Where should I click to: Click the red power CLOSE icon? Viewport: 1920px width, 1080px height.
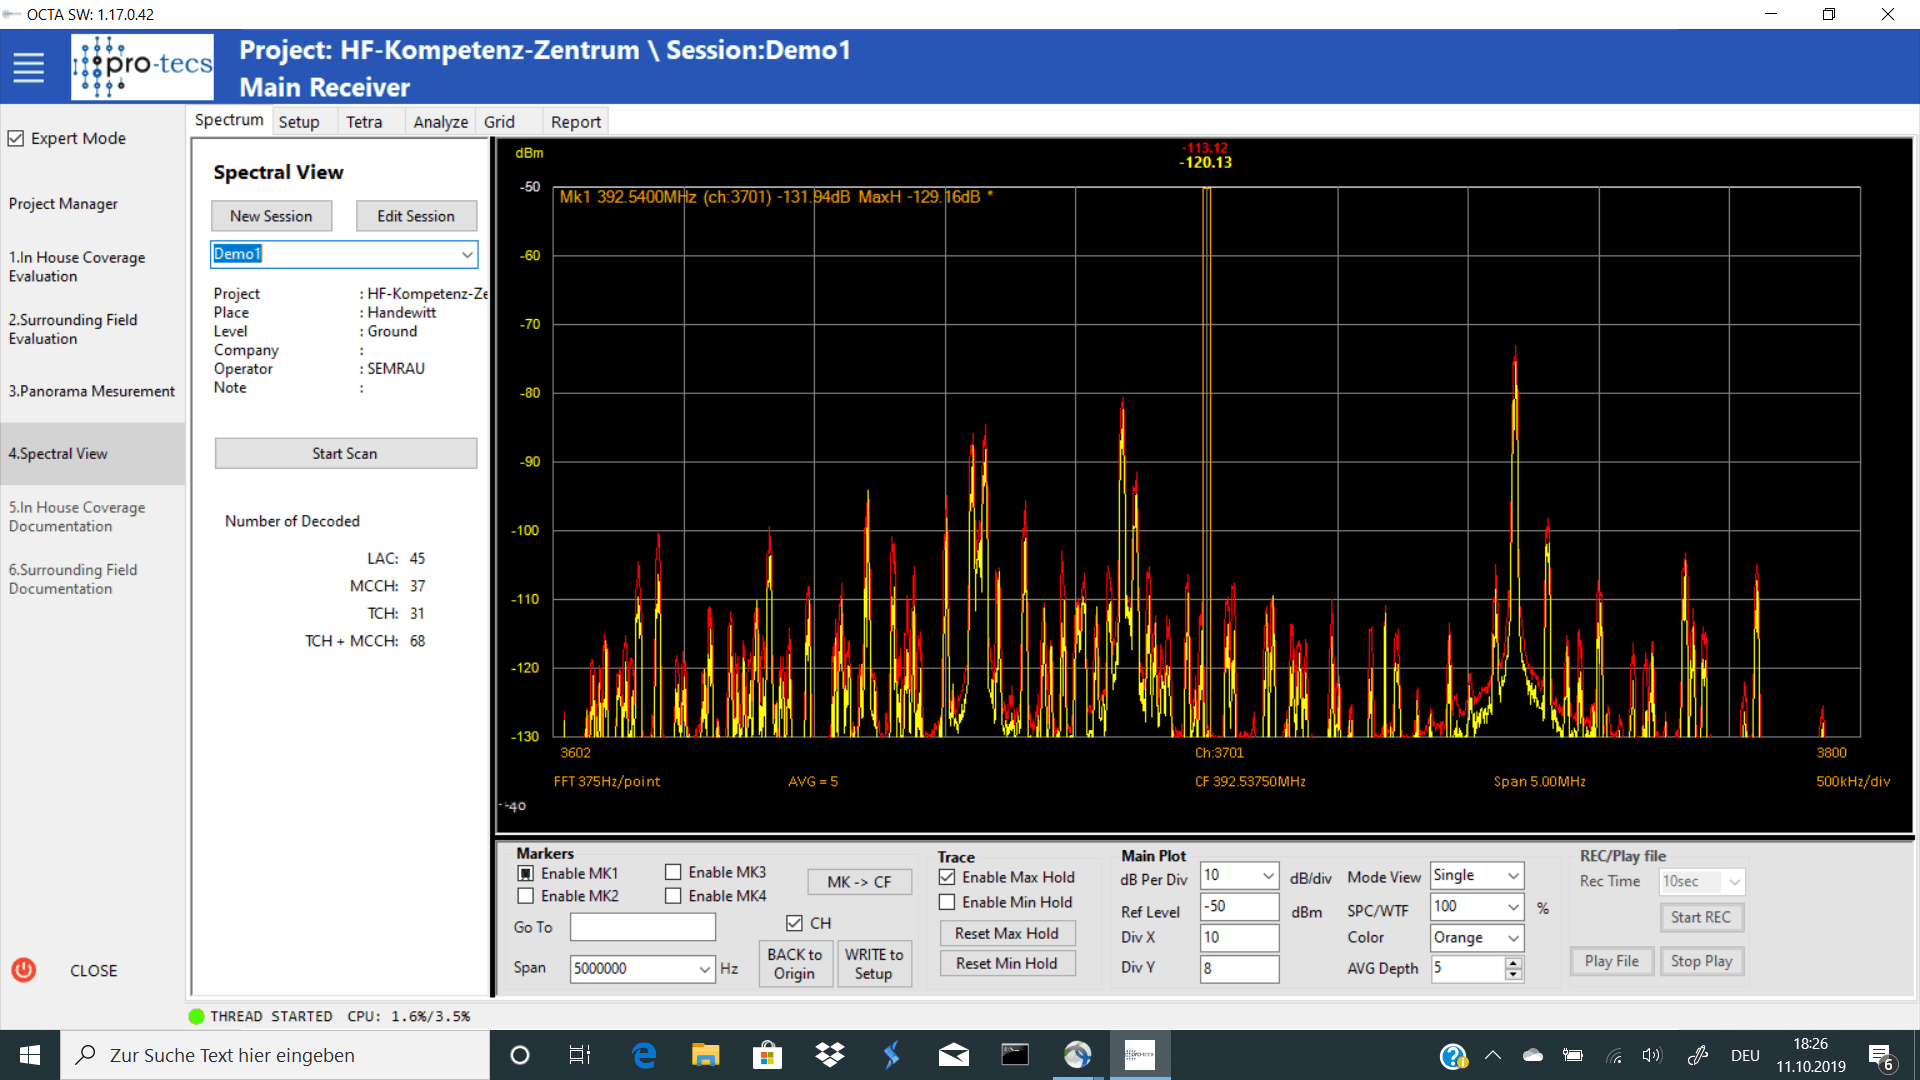tap(24, 970)
